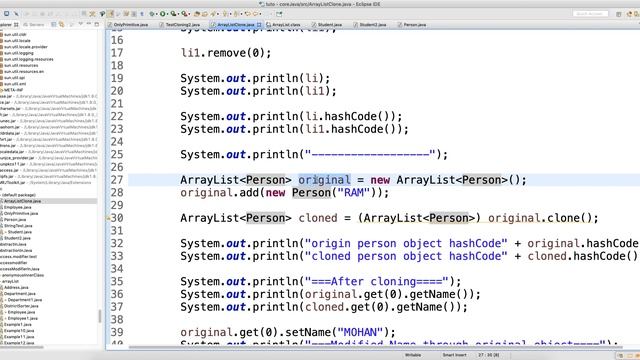This screenshot has height=360, width=640.
Task: Click the Smart Insert status bar entry
Action: [x=454, y=355]
